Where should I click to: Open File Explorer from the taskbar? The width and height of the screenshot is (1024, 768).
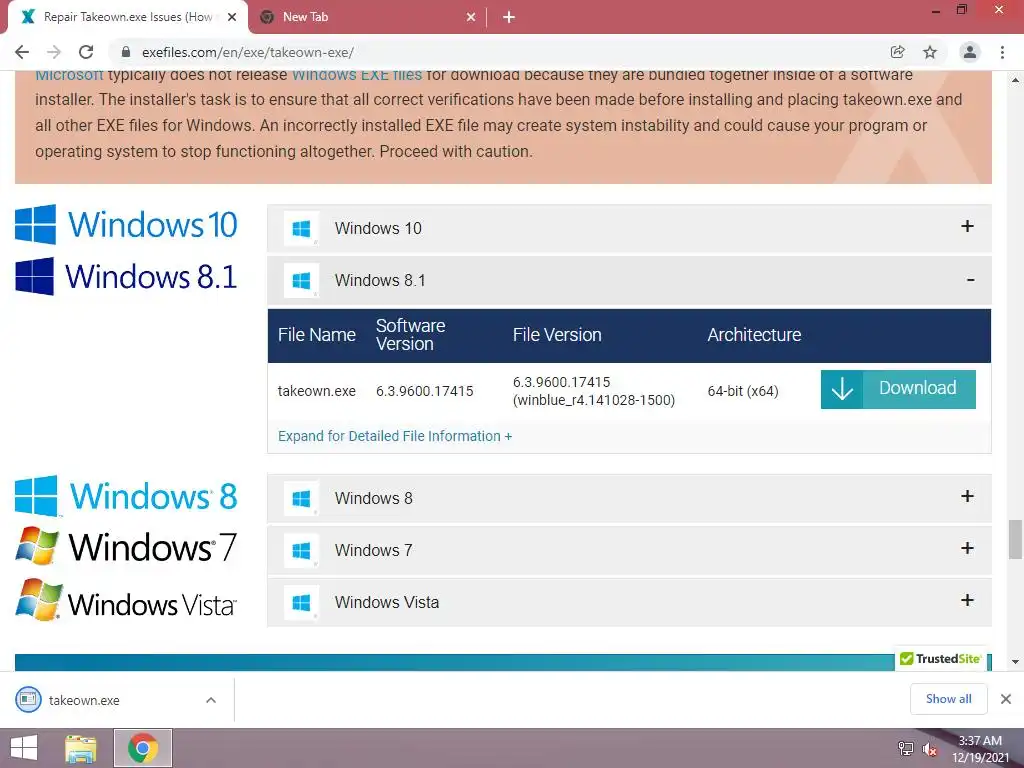coord(81,748)
